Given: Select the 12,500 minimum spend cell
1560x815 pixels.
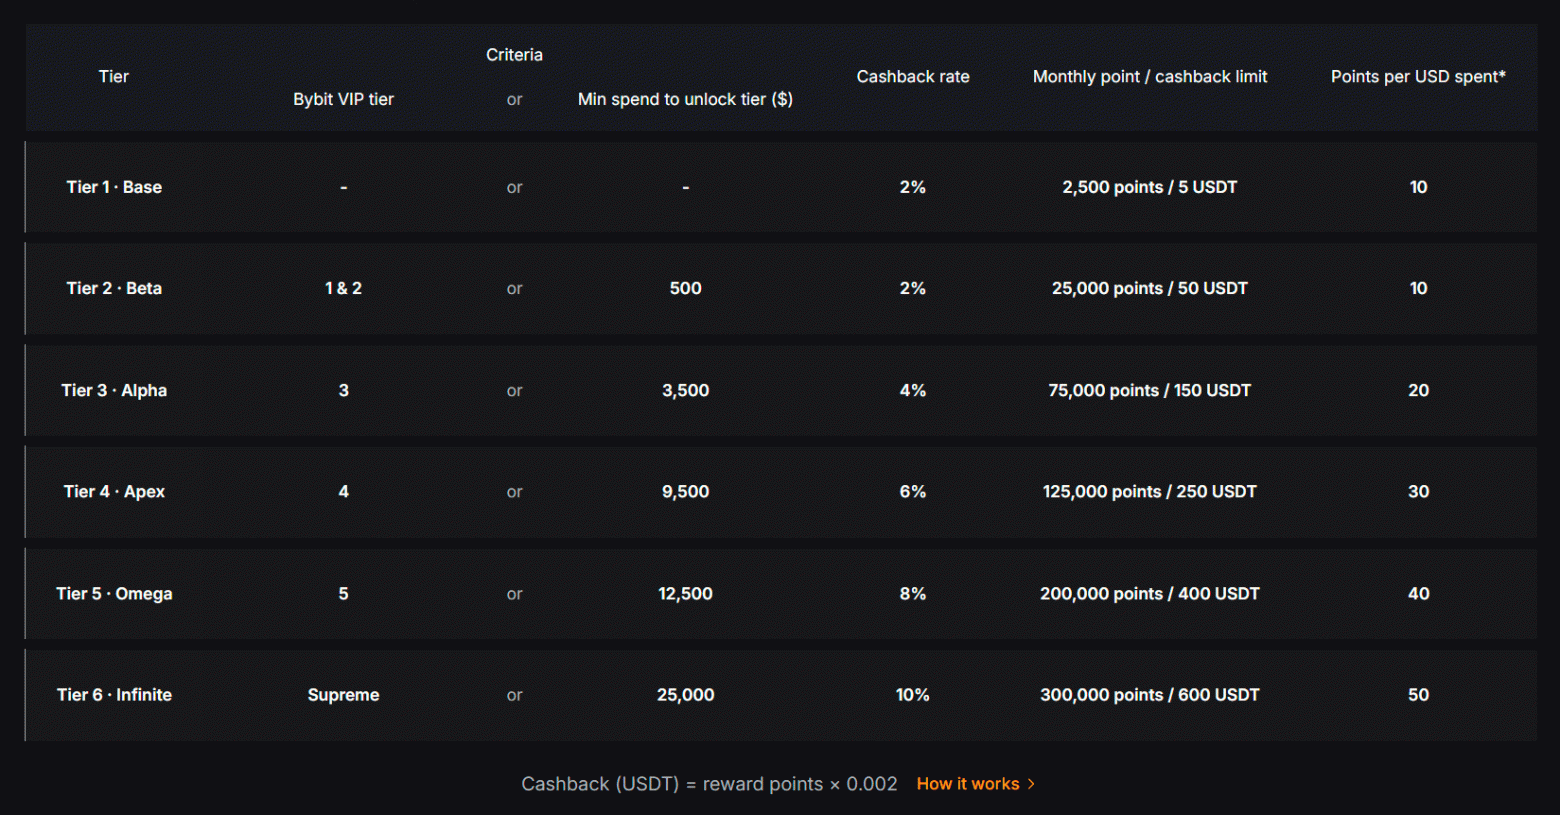Looking at the screenshot, I should pos(685,593).
